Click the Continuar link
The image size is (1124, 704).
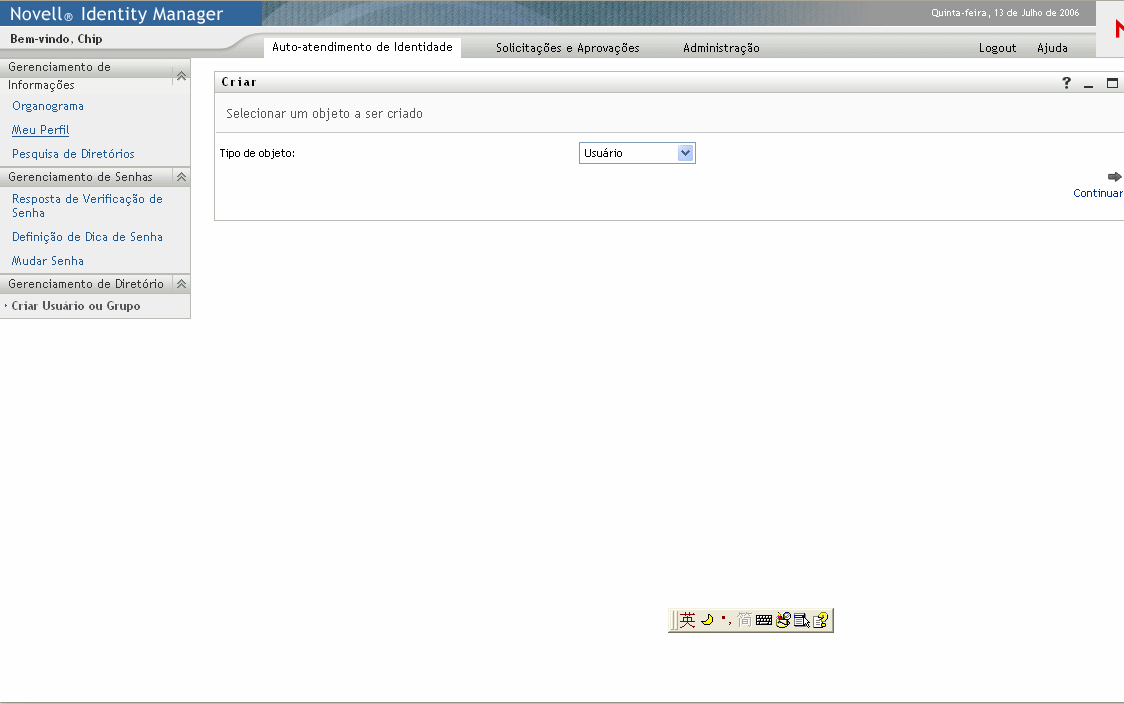[x=1097, y=194]
